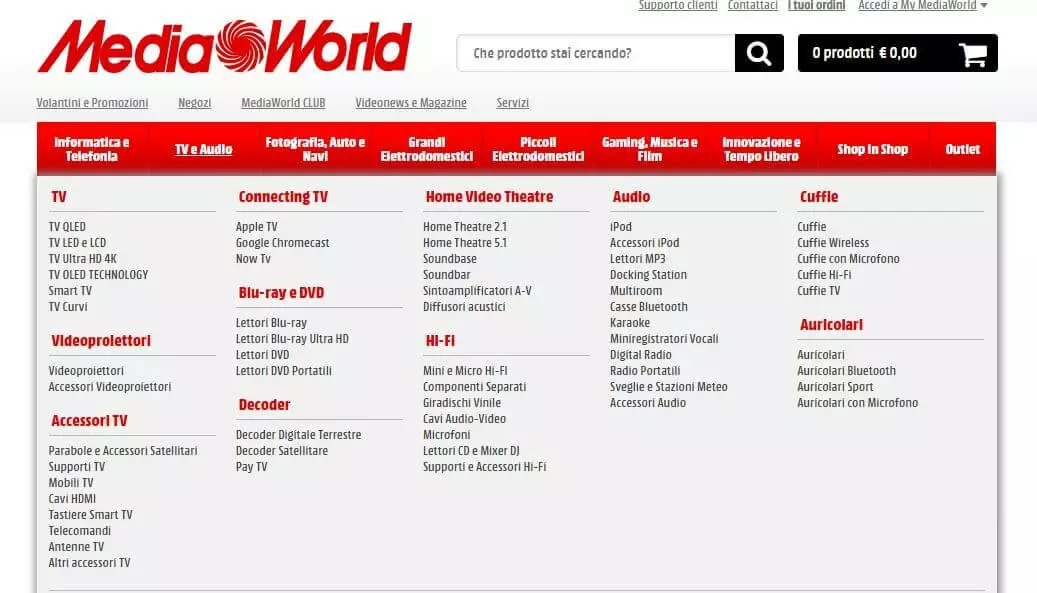
Task: Browse Auricolari Bluetooth
Action: click(846, 371)
